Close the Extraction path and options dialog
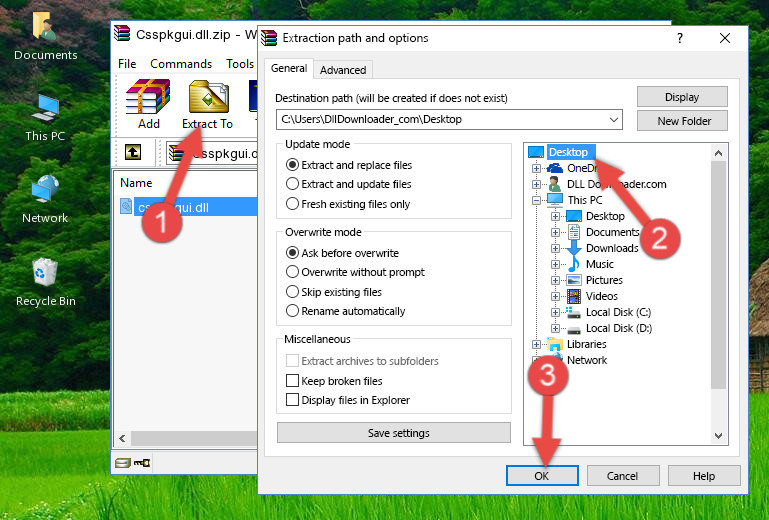The width and height of the screenshot is (769, 520). pyautogui.click(x=725, y=38)
